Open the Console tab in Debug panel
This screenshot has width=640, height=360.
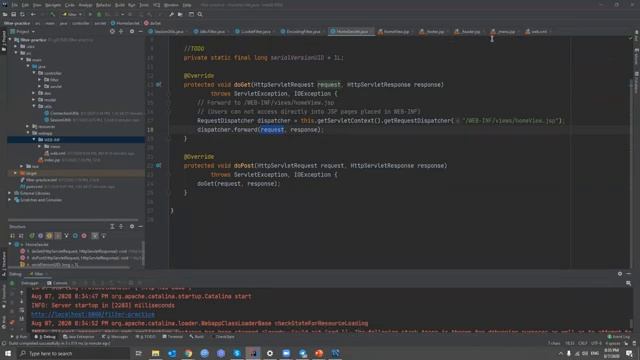click(57, 283)
